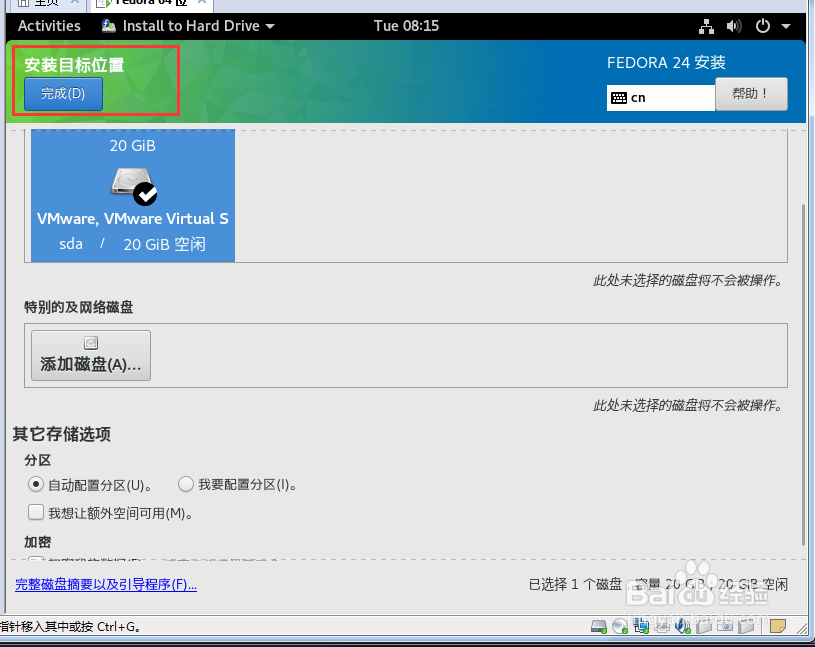
Task: Open Install to Hard Drive app menu
Action: (188, 25)
